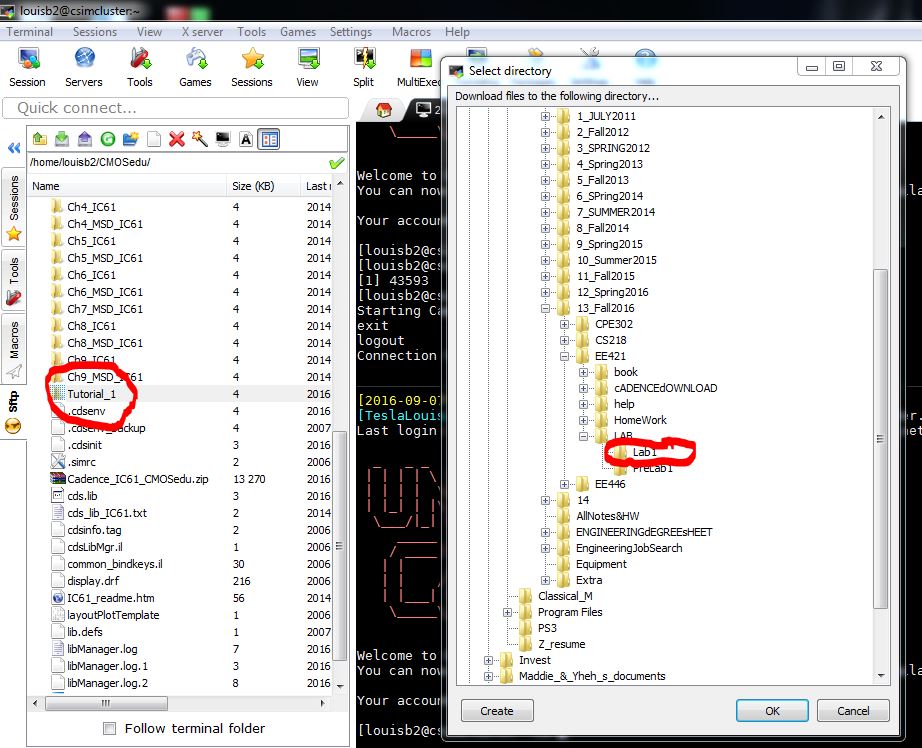Image resolution: width=922 pixels, height=748 pixels.
Task: Click the open terminal here icon in SFTP toolbar
Action: coord(223,139)
